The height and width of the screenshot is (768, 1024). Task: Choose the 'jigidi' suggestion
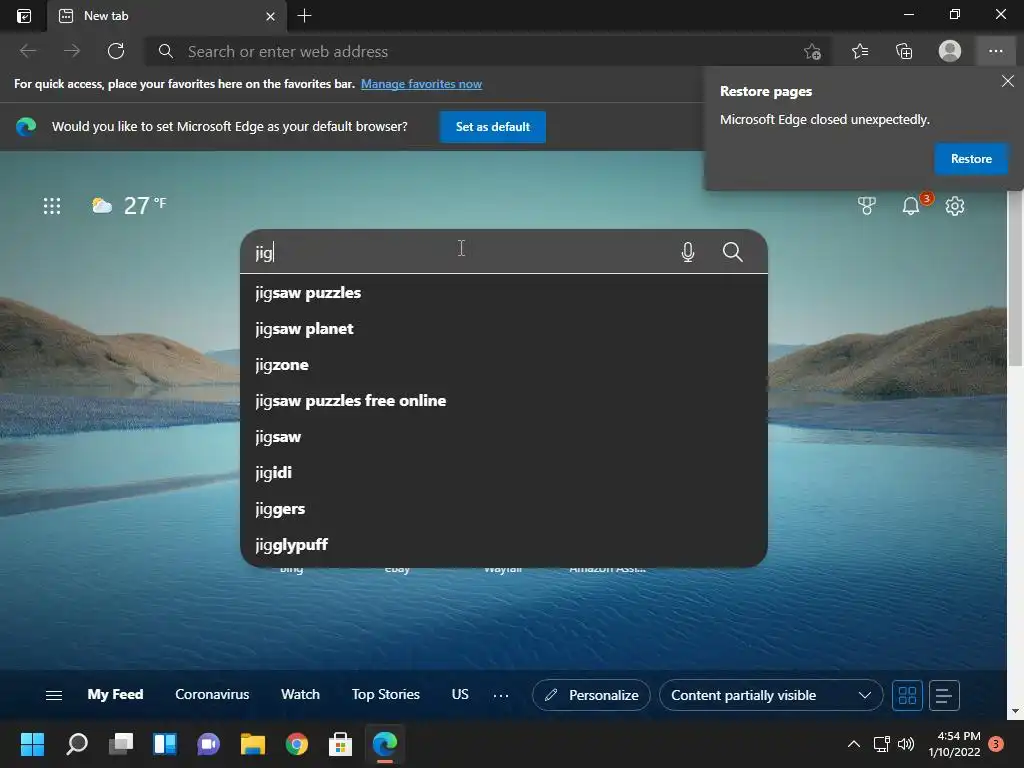pyautogui.click(x=504, y=472)
